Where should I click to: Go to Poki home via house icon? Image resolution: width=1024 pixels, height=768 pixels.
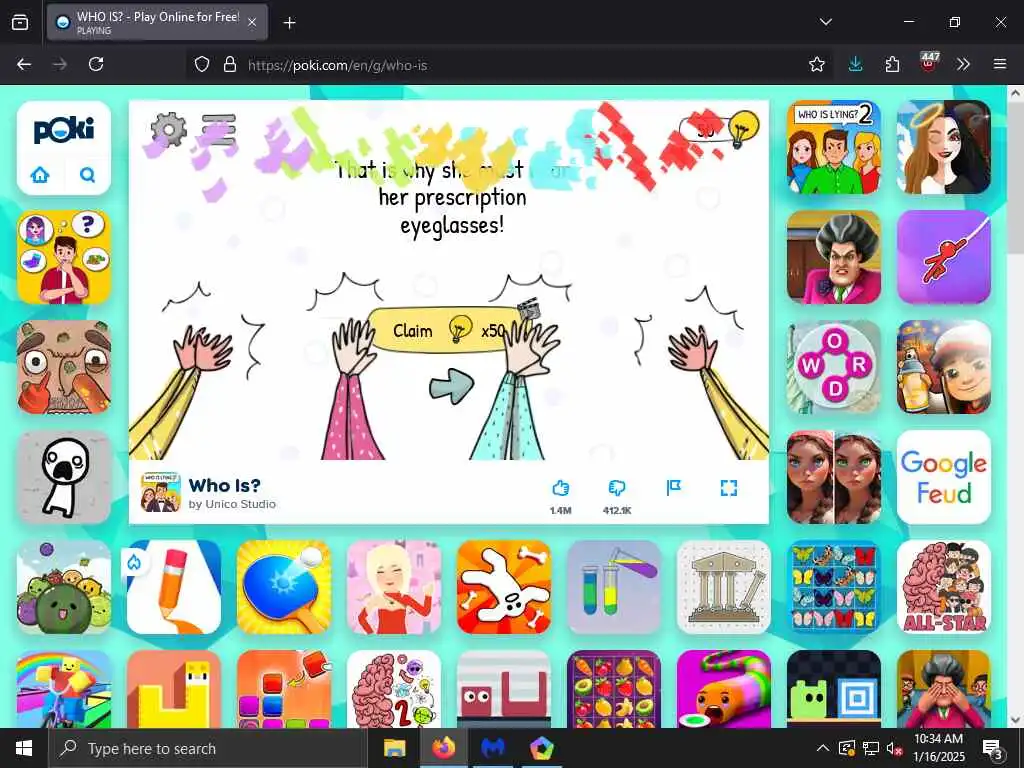40,175
